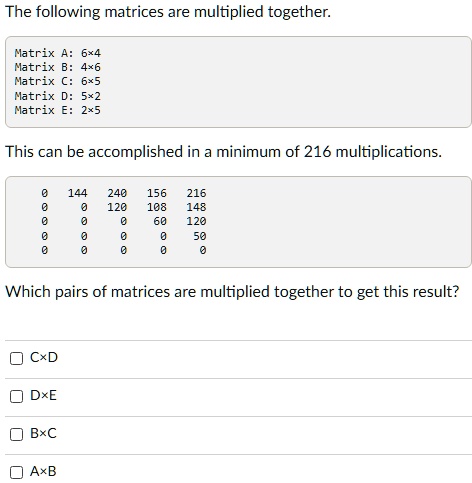Image resolution: width=472 pixels, height=483 pixels.
Task: Click the Matrix A: 6×4 line
Action: coord(57,53)
